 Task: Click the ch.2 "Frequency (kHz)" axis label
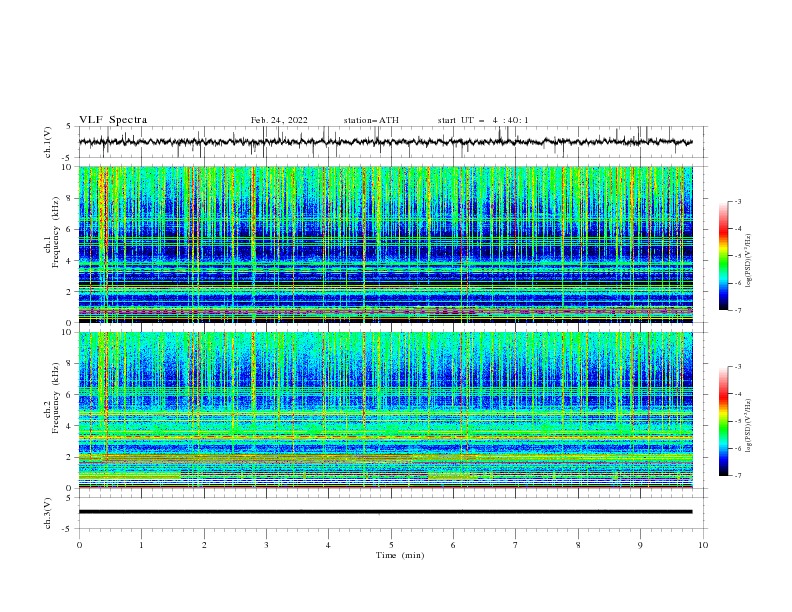[55, 397]
